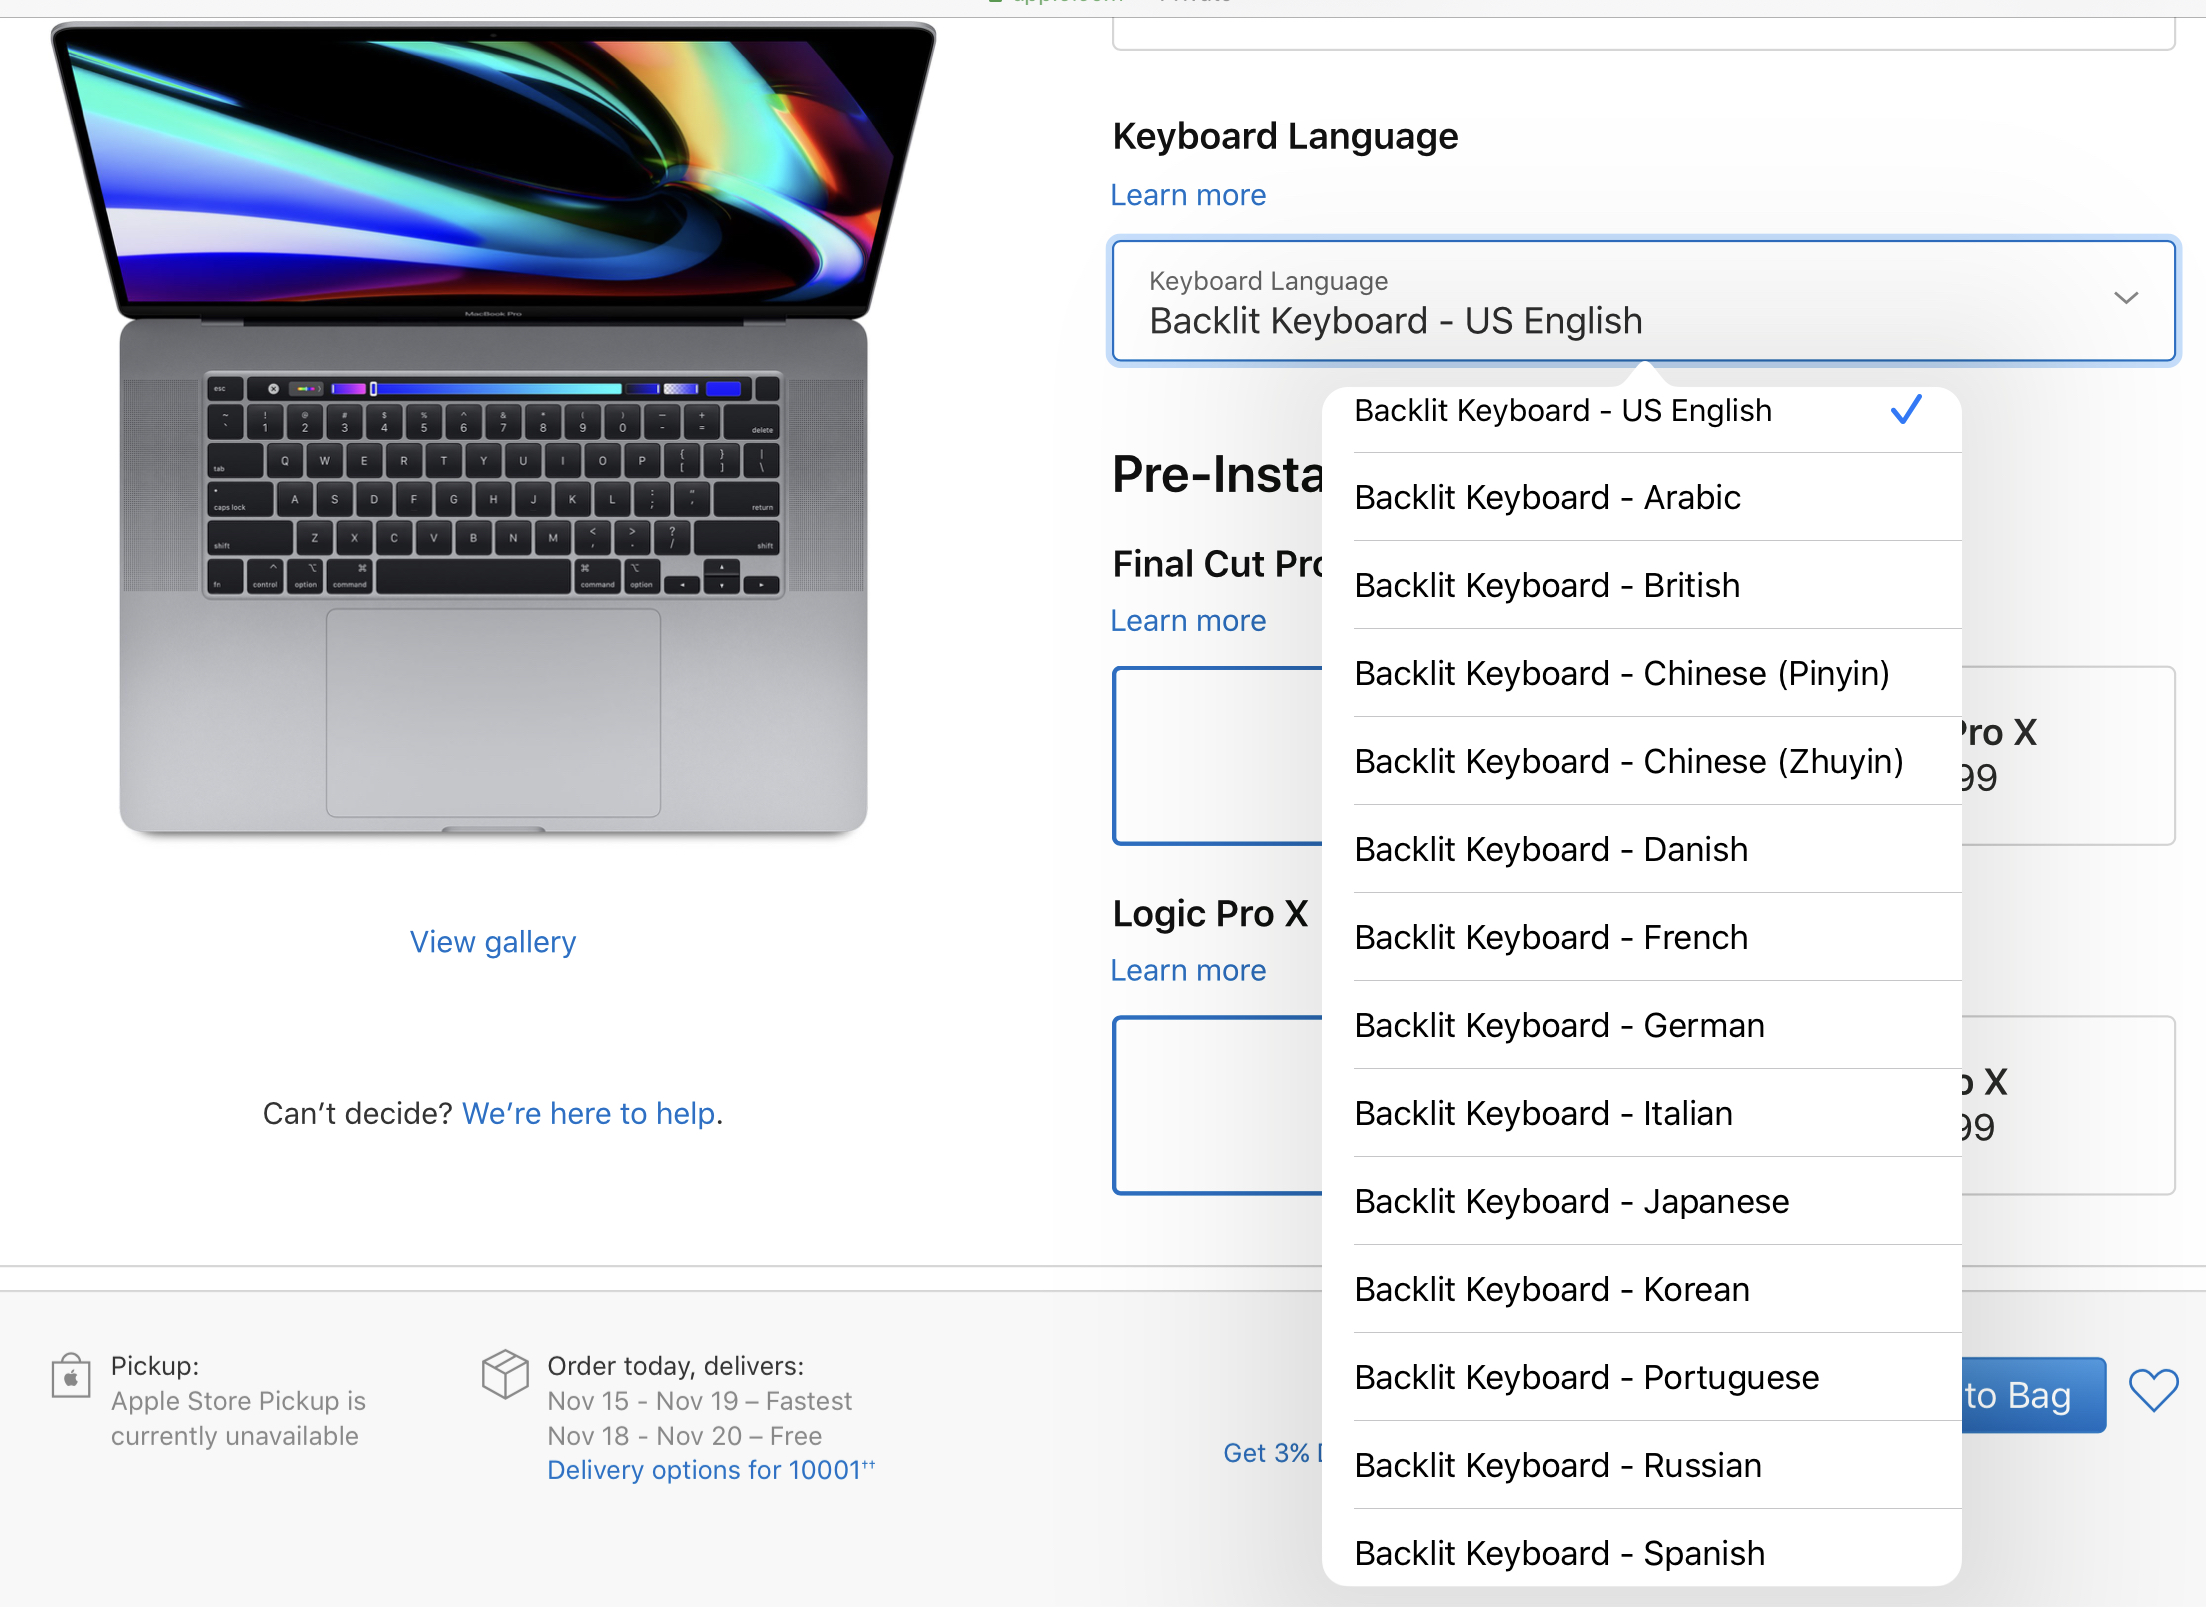Expand Keyboard Language dropdown chevron
This screenshot has height=1607, width=2206.
point(2126,298)
